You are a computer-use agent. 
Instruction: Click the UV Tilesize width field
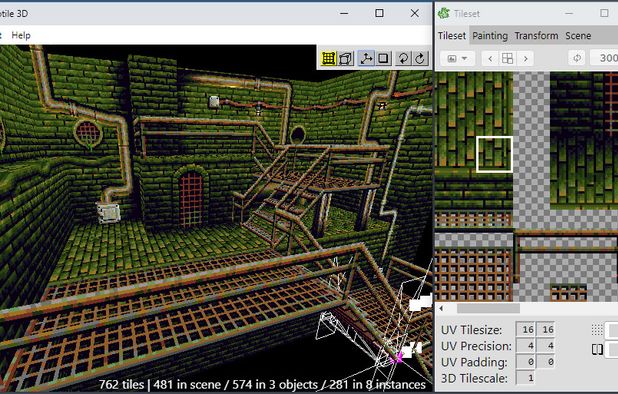click(x=525, y=329)
